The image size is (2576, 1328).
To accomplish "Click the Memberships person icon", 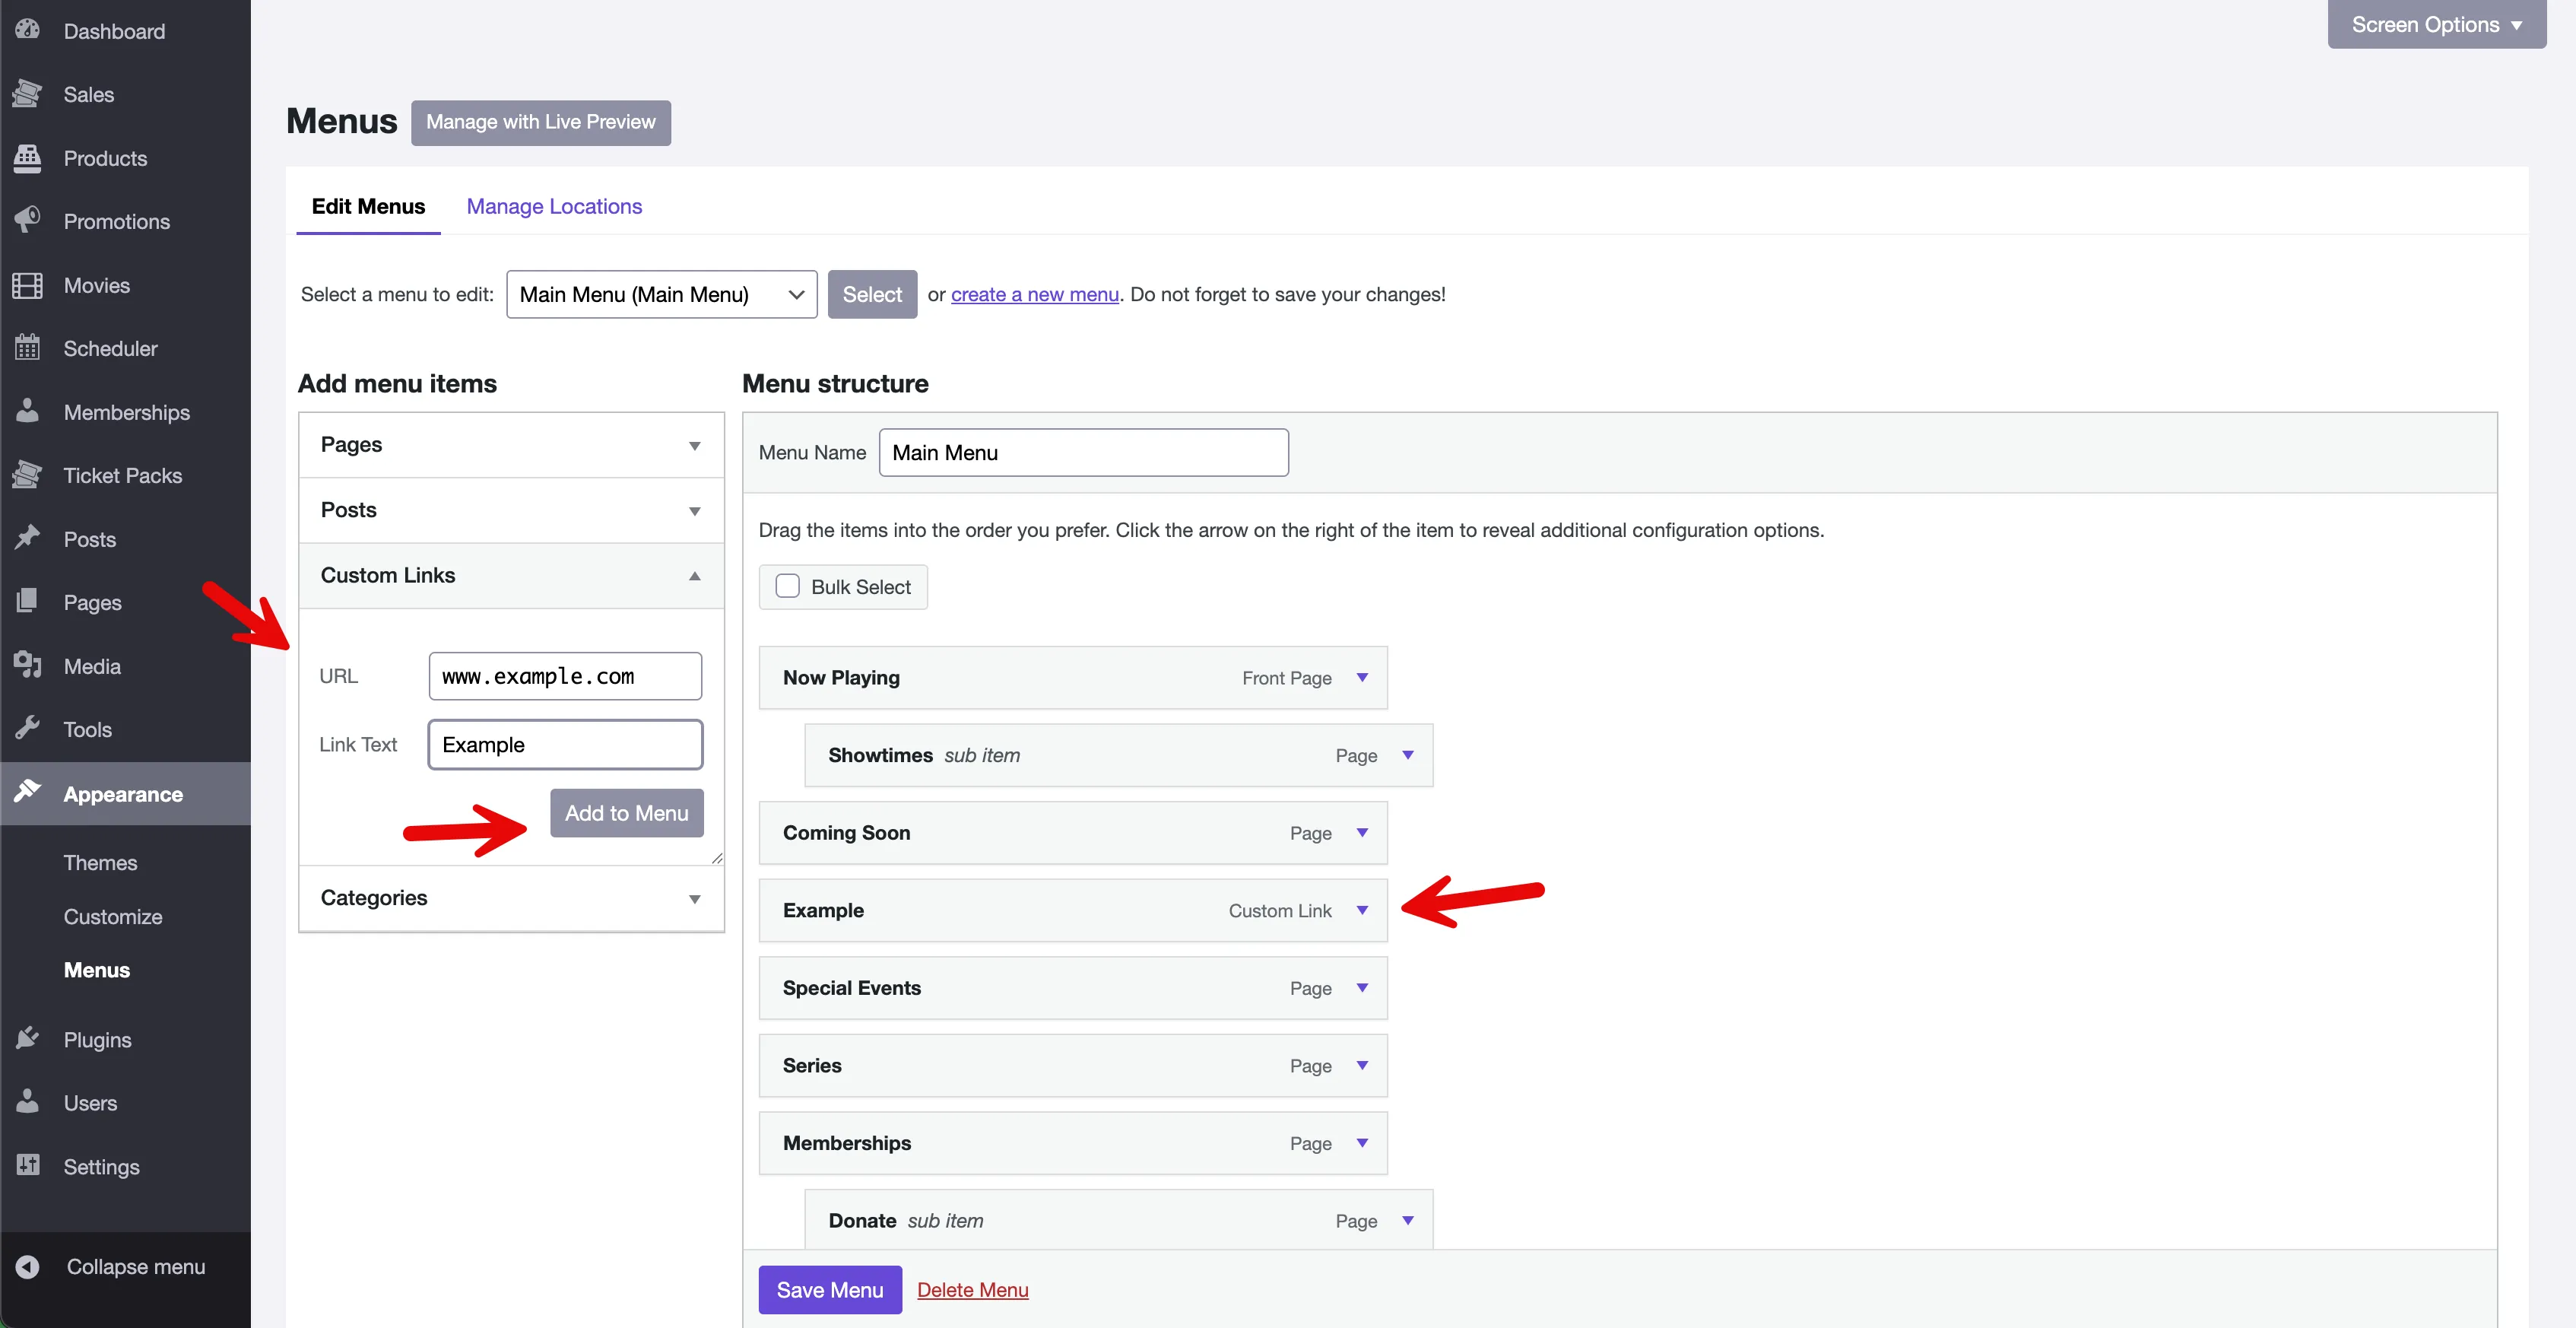I will pos(27,411).
